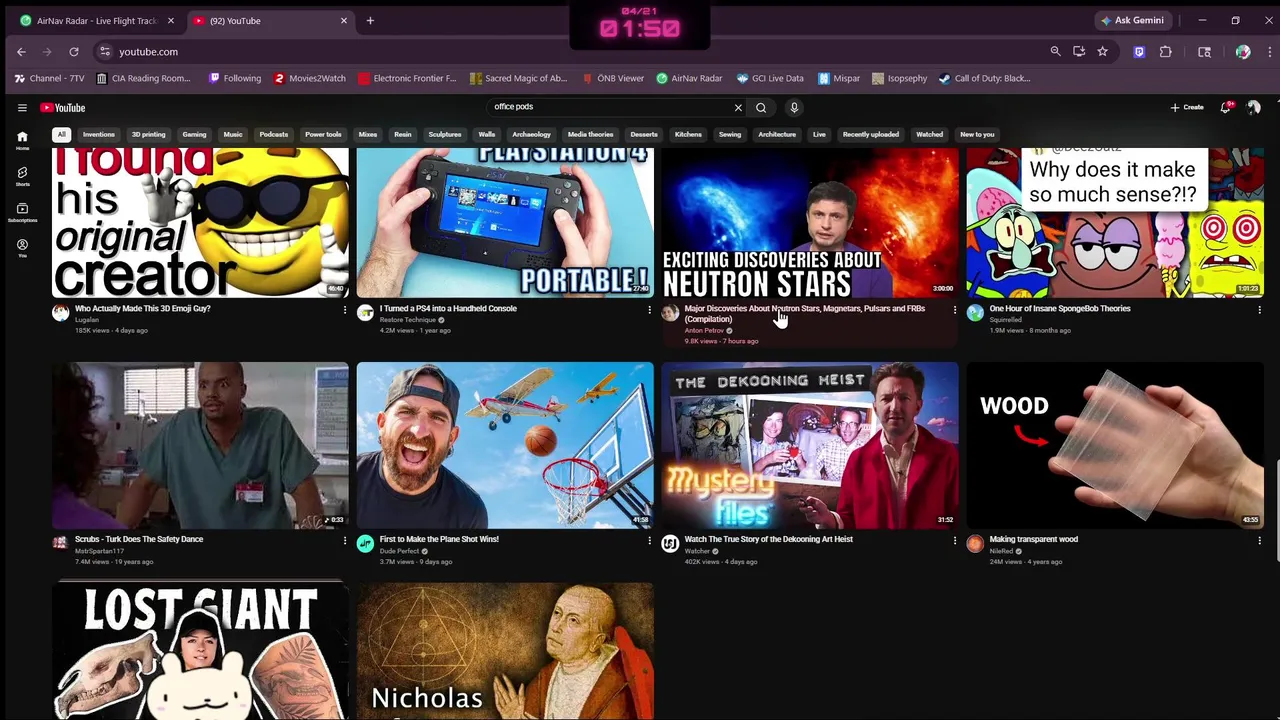Play the transparent wood thumbnail
Image resolution: width=1280 pixels, height=720 pixels.
(1115, 445)
